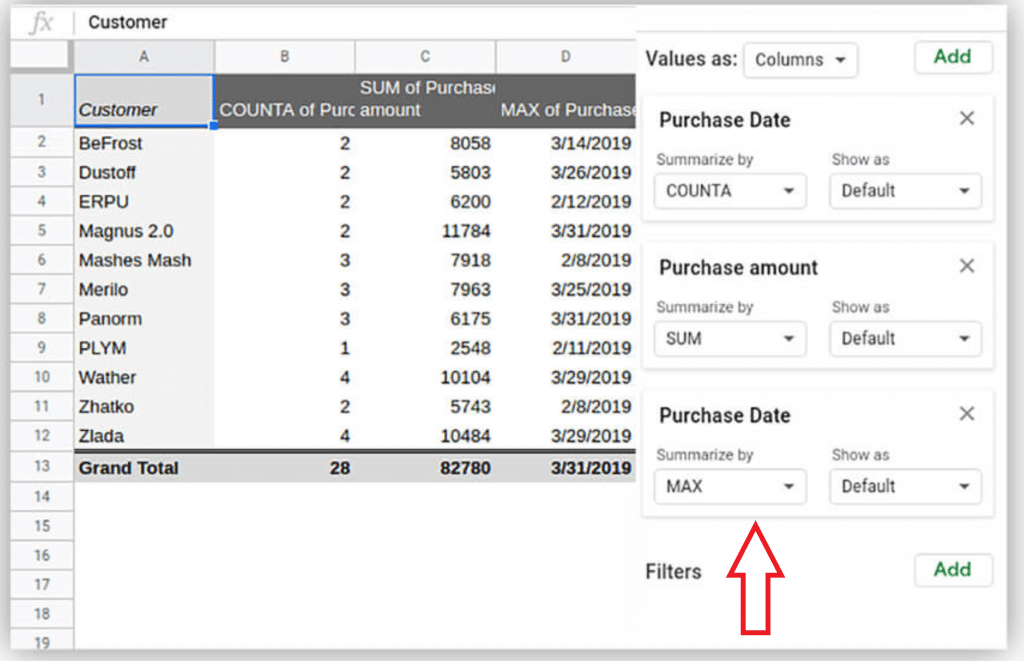The image size is (1024, 661).
Task: Remove the Purchase amount value field
Action: 966,266
